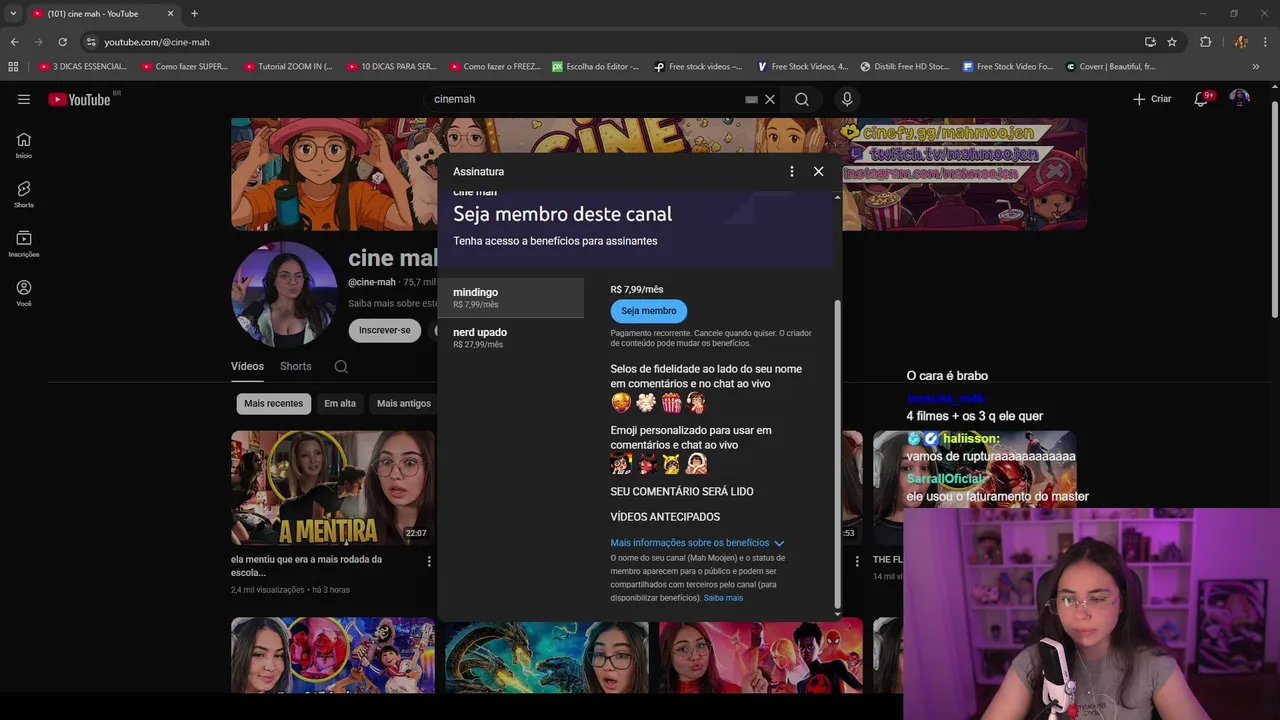Click the YouTube search input field
Viewport: 1280px width, 720px height.
pyautogui.click(x=585, y=99)
